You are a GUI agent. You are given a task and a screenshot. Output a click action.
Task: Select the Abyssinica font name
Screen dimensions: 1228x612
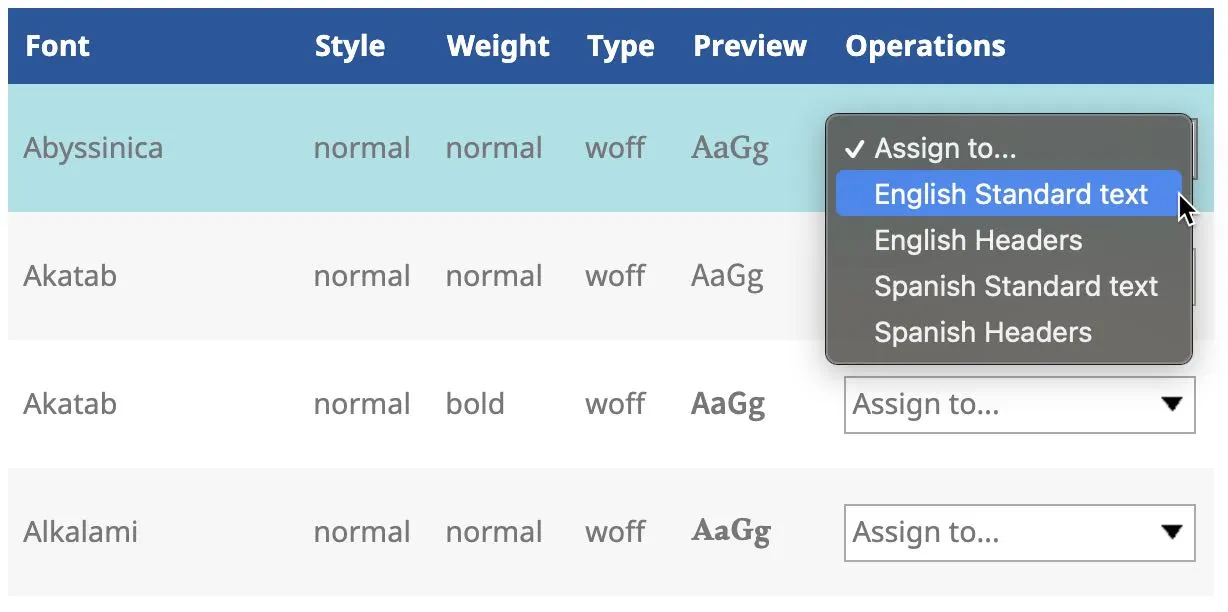(93, 149)
